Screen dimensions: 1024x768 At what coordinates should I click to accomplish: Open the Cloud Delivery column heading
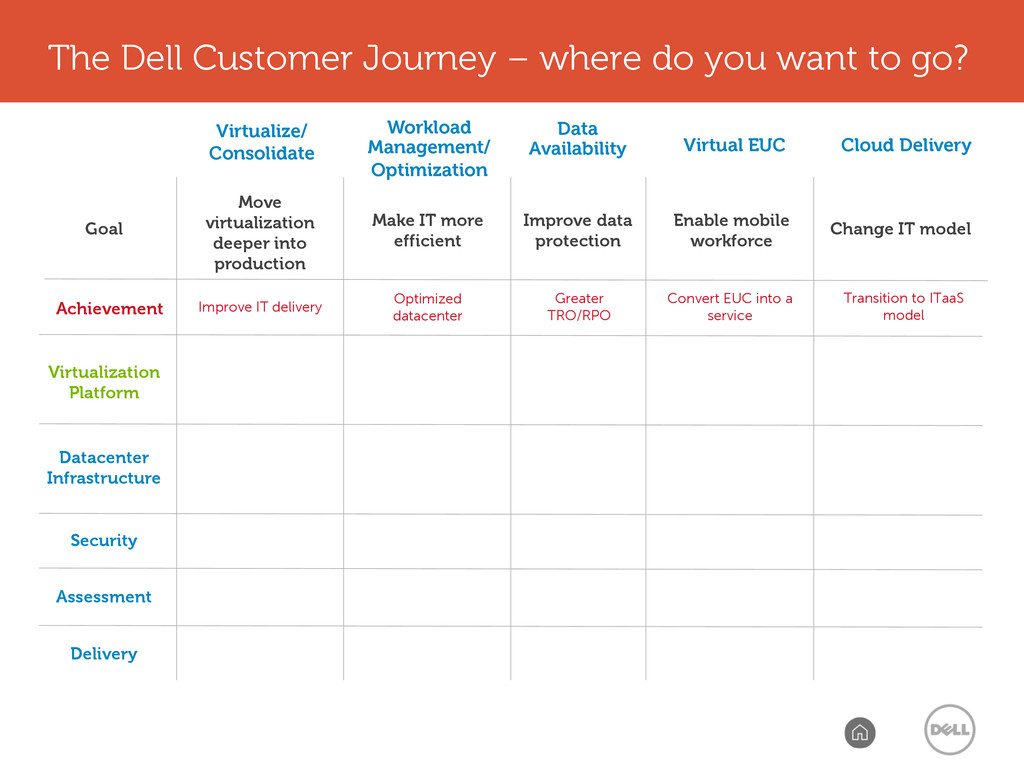(906, 145)
